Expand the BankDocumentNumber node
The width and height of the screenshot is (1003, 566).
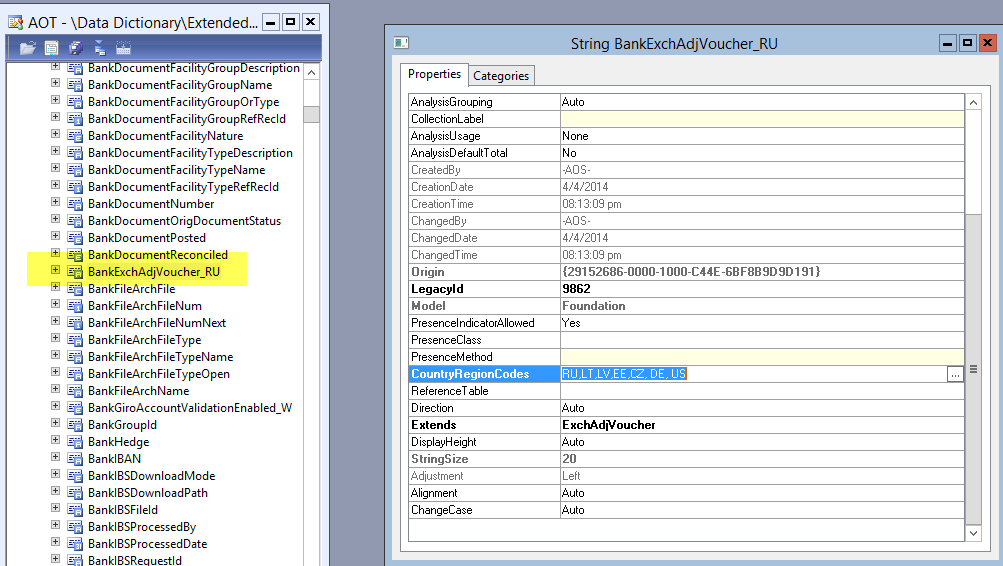click(x=56, y=203)
